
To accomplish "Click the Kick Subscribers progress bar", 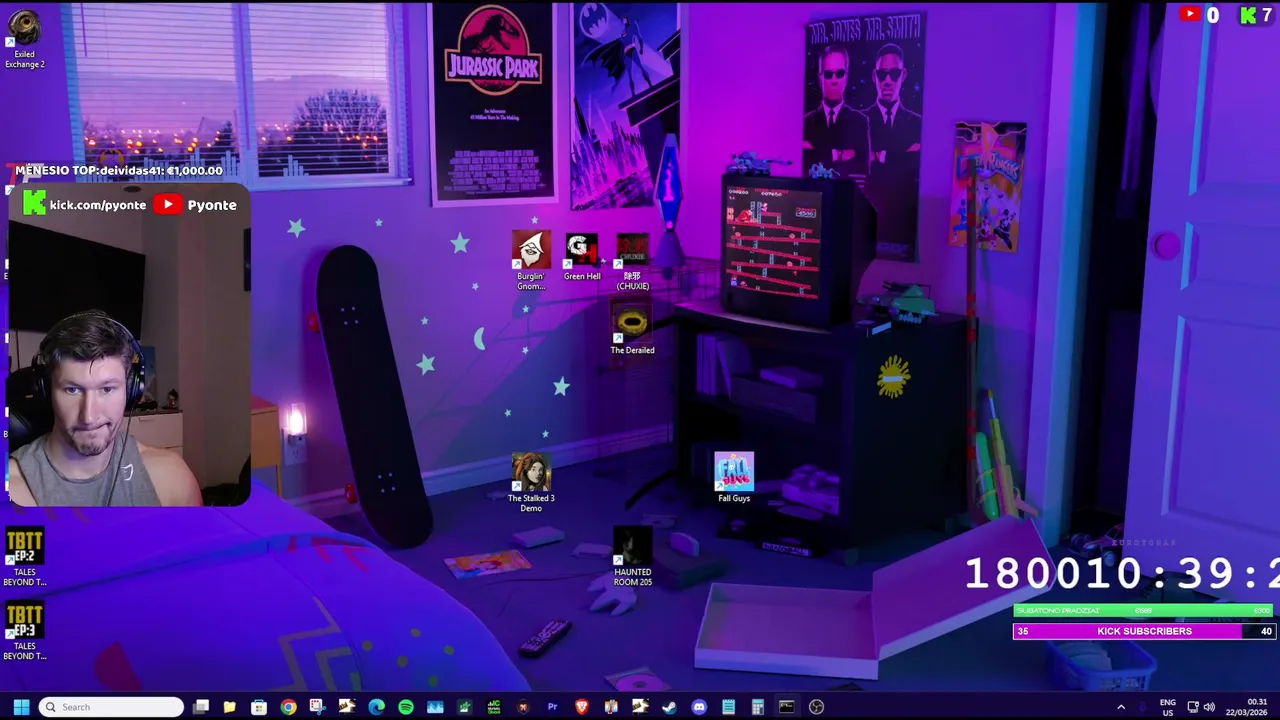I will point(1144,631).
